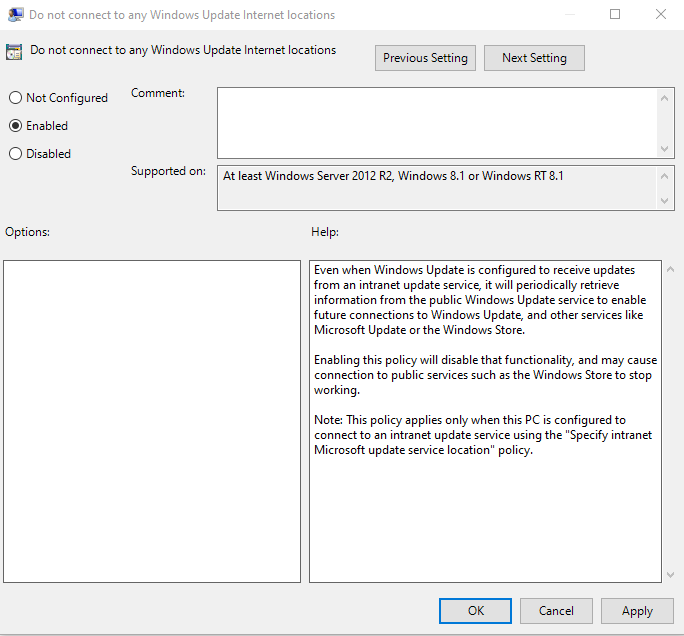Go to Next Setting
Image resolution: width=684 pixels, height=636 pixels.
[x=534, y=58]
